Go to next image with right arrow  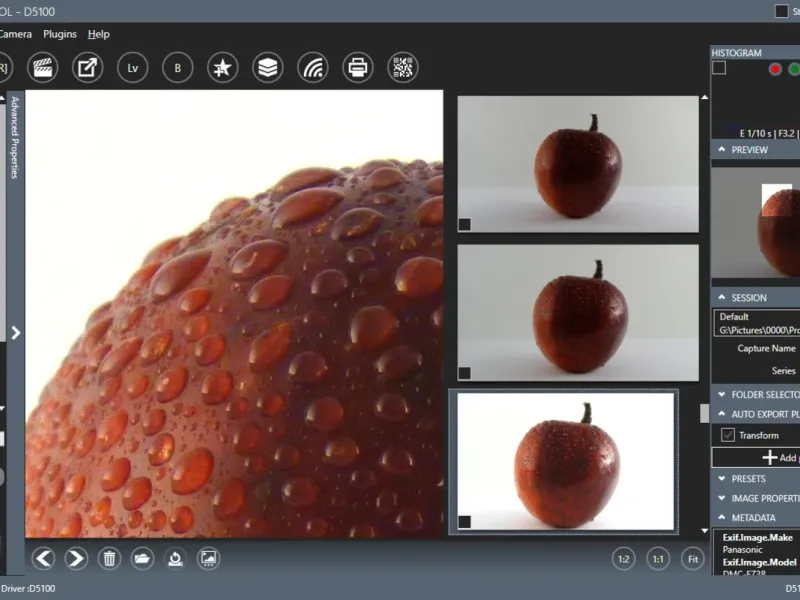click(x=76, y=558)
